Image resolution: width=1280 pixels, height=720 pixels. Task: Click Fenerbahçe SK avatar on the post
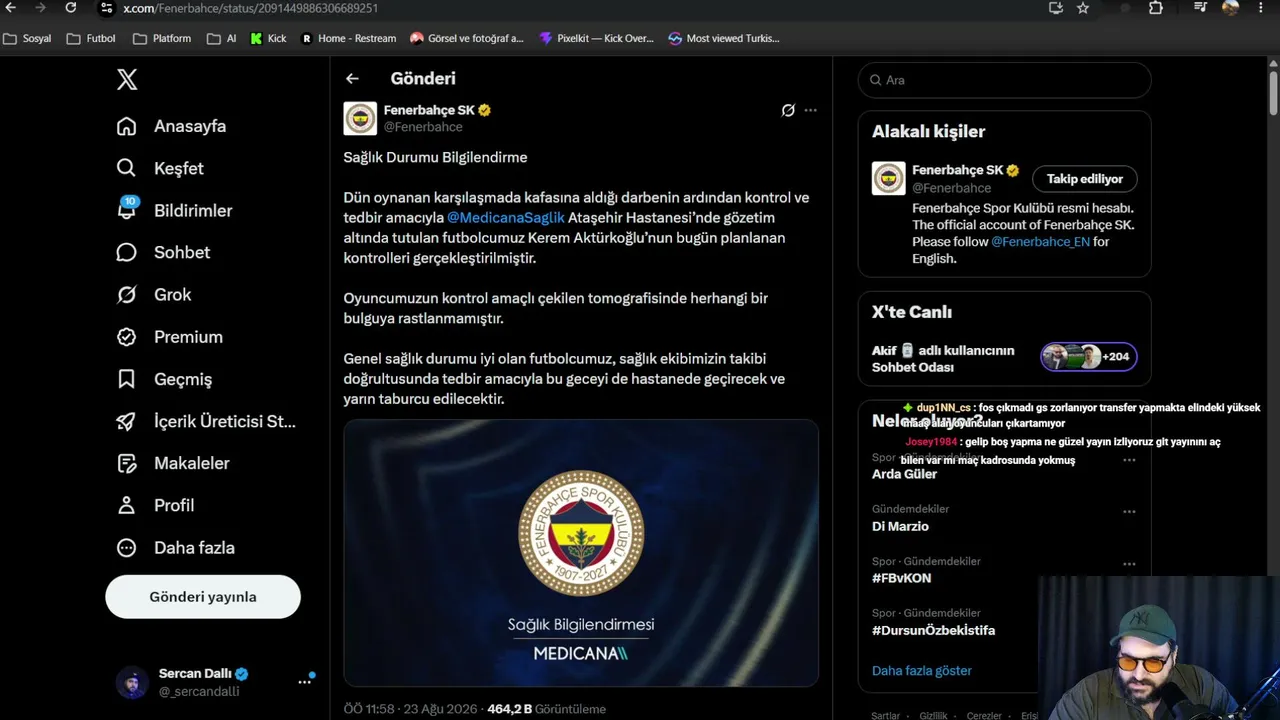click(x=360, y=118)
